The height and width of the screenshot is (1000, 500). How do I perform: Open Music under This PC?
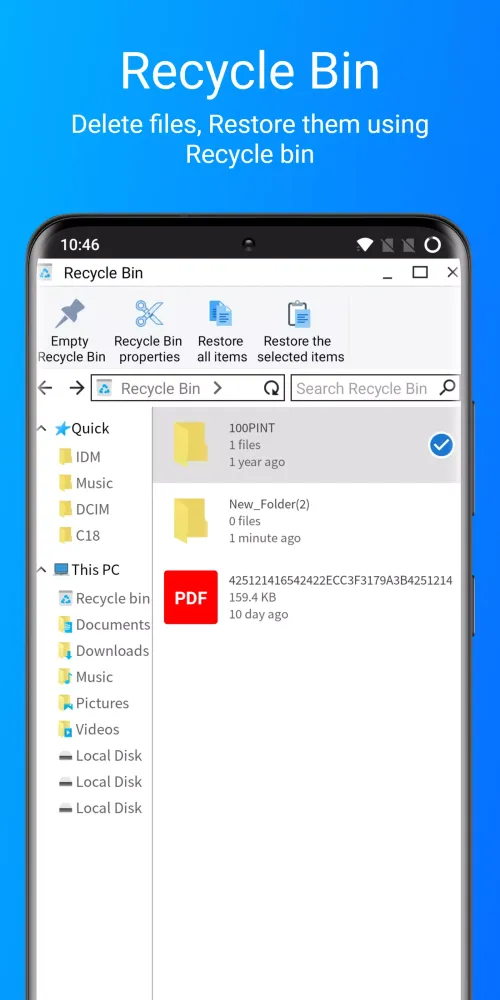[86, 677]
